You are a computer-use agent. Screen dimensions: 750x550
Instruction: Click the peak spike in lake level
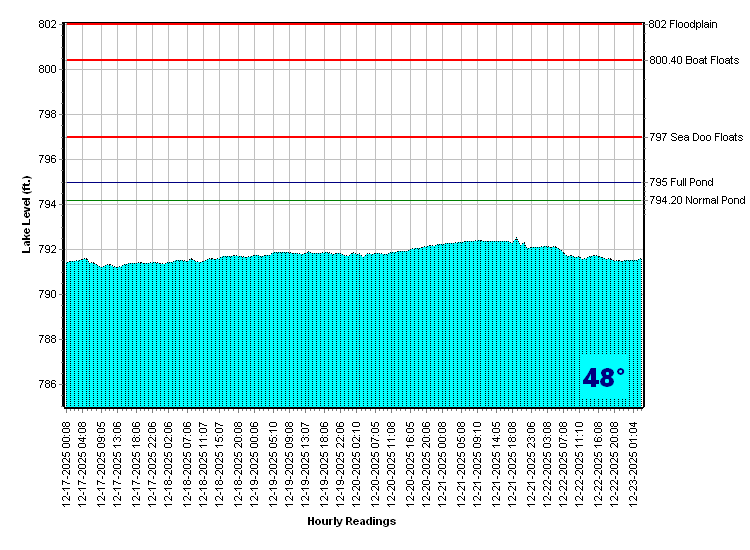pos(516,239)
